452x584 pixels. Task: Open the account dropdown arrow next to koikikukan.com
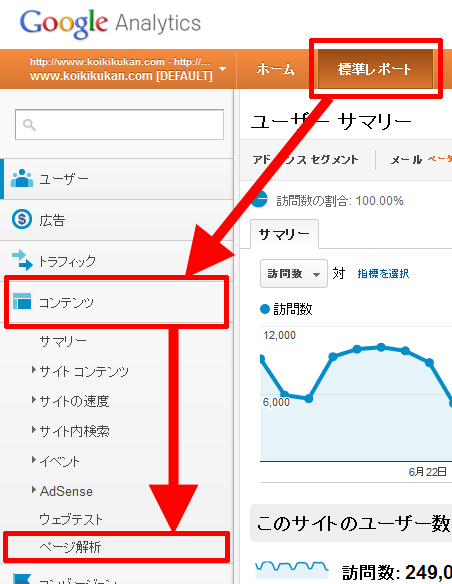[x=223, y=69]
